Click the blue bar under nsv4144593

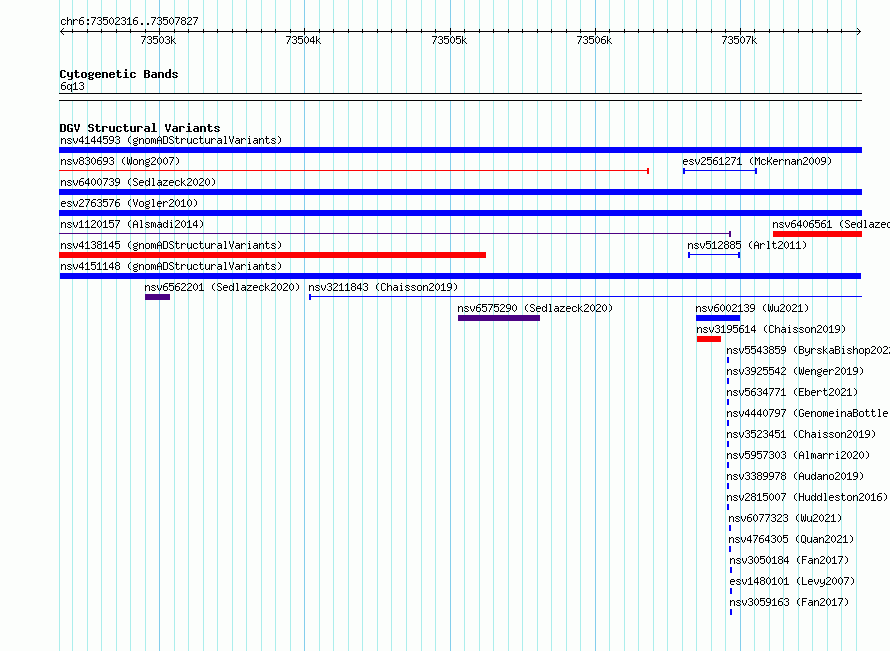pos(460,150)
